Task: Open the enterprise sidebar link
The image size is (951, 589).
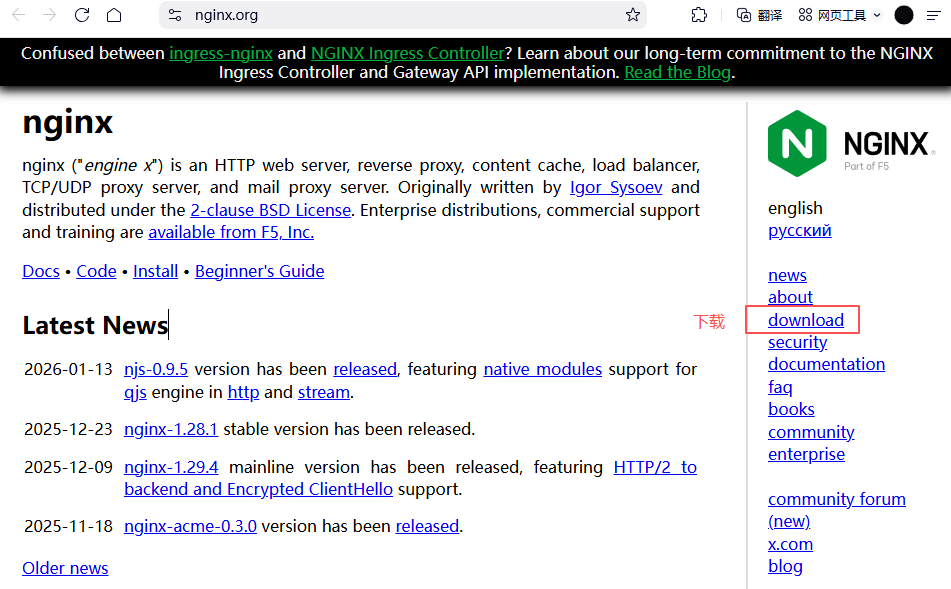Action: pos(807,454)
